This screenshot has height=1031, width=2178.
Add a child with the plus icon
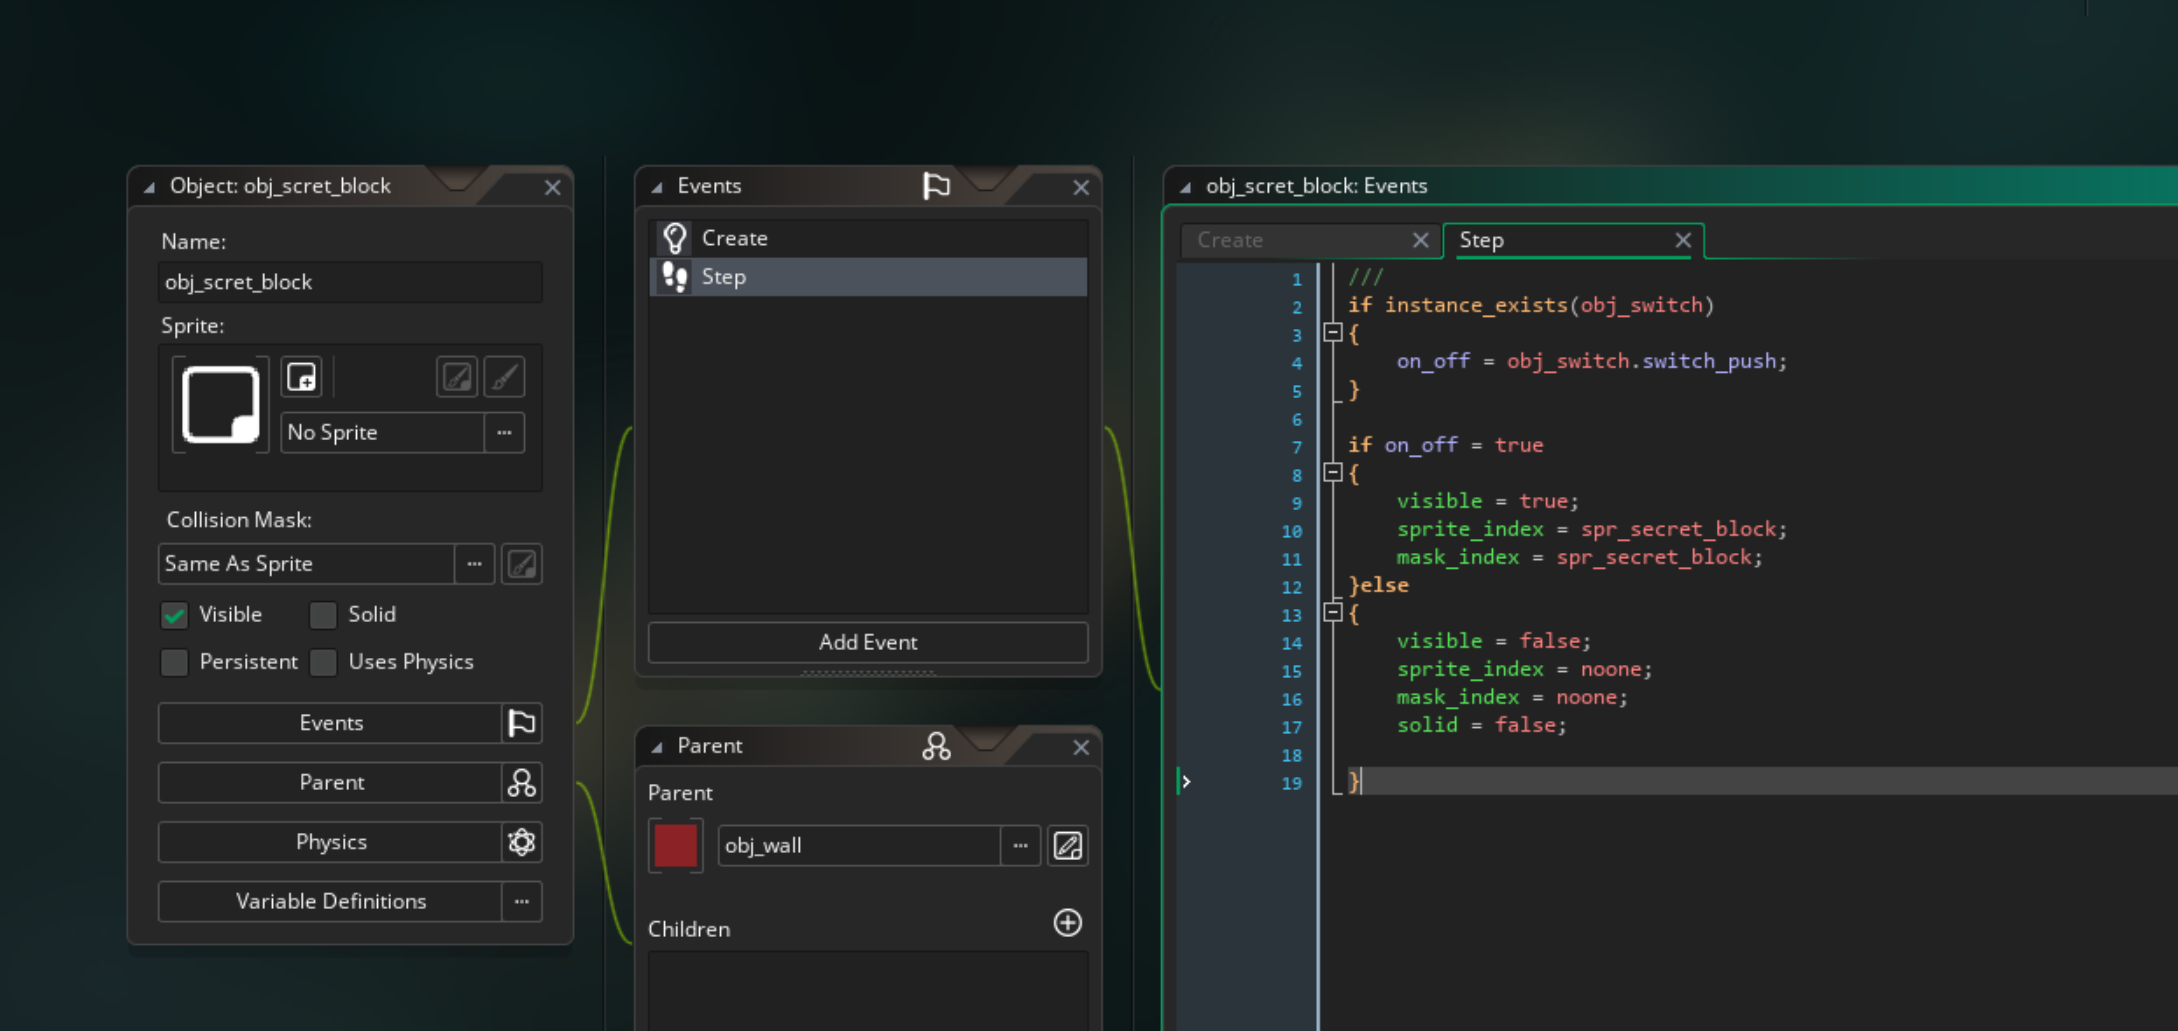1068,922
